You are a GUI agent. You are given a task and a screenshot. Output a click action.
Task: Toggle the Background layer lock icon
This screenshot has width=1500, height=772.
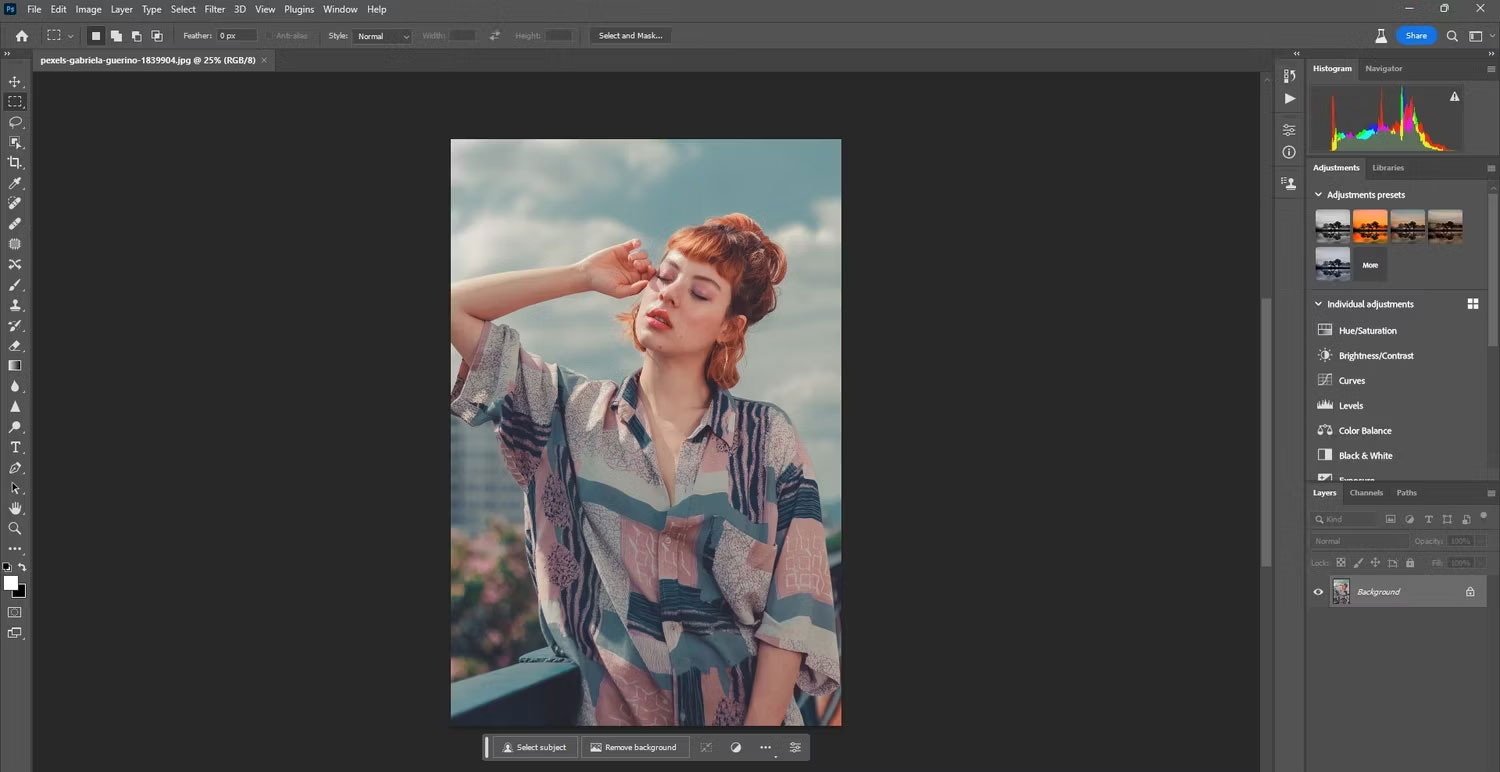[x=1470, y=592]
